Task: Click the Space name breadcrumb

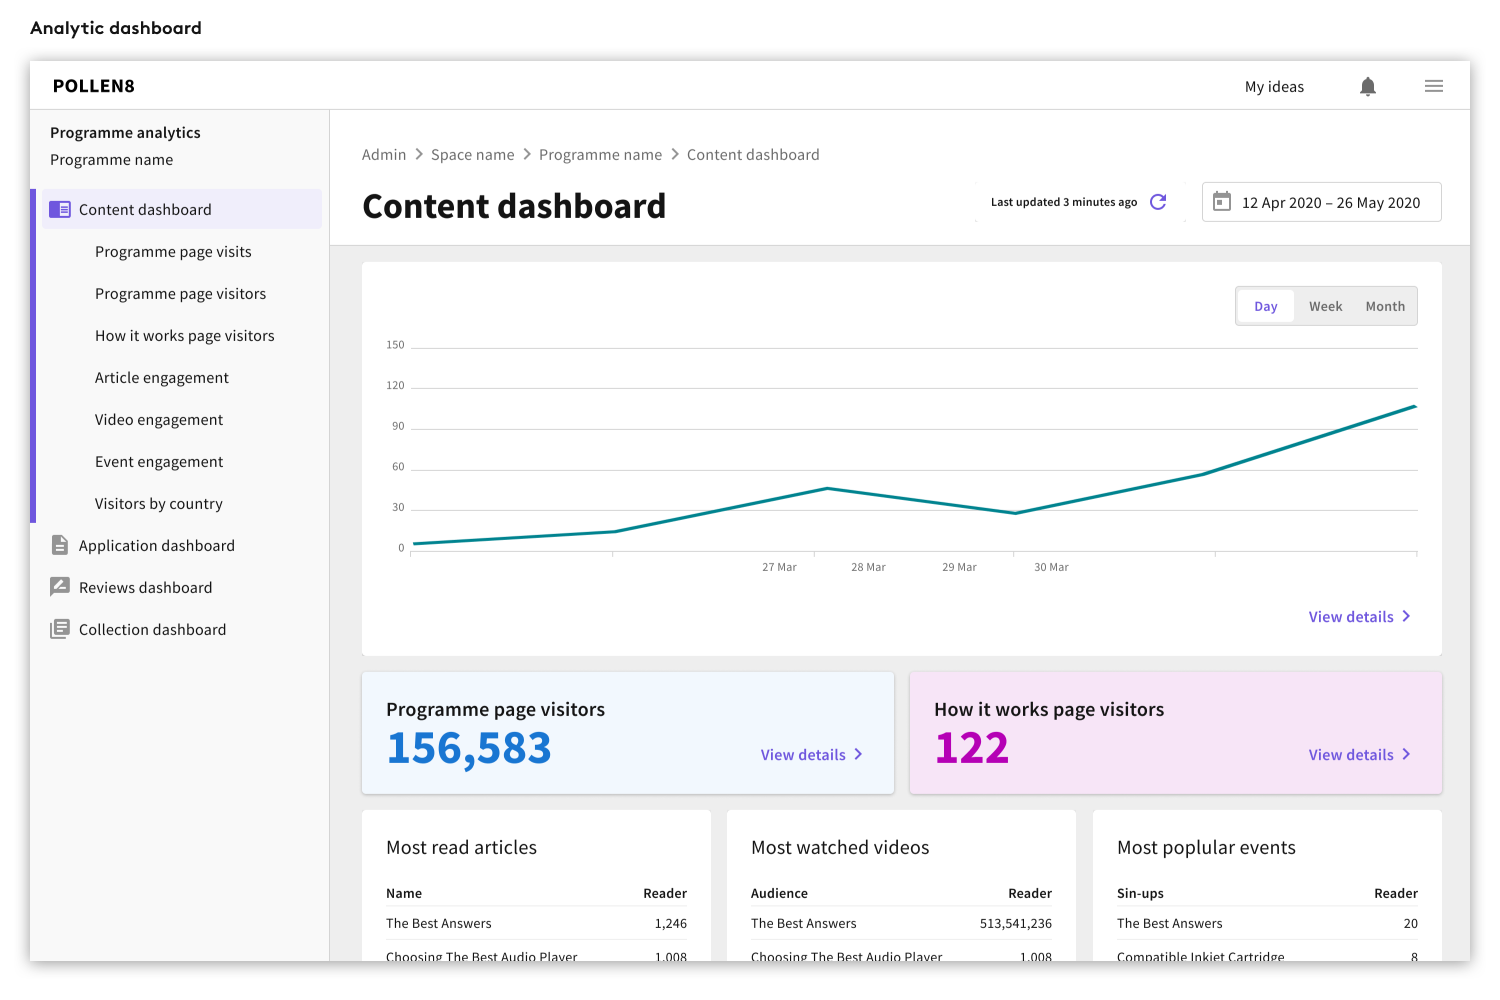Action: (472, 155)
